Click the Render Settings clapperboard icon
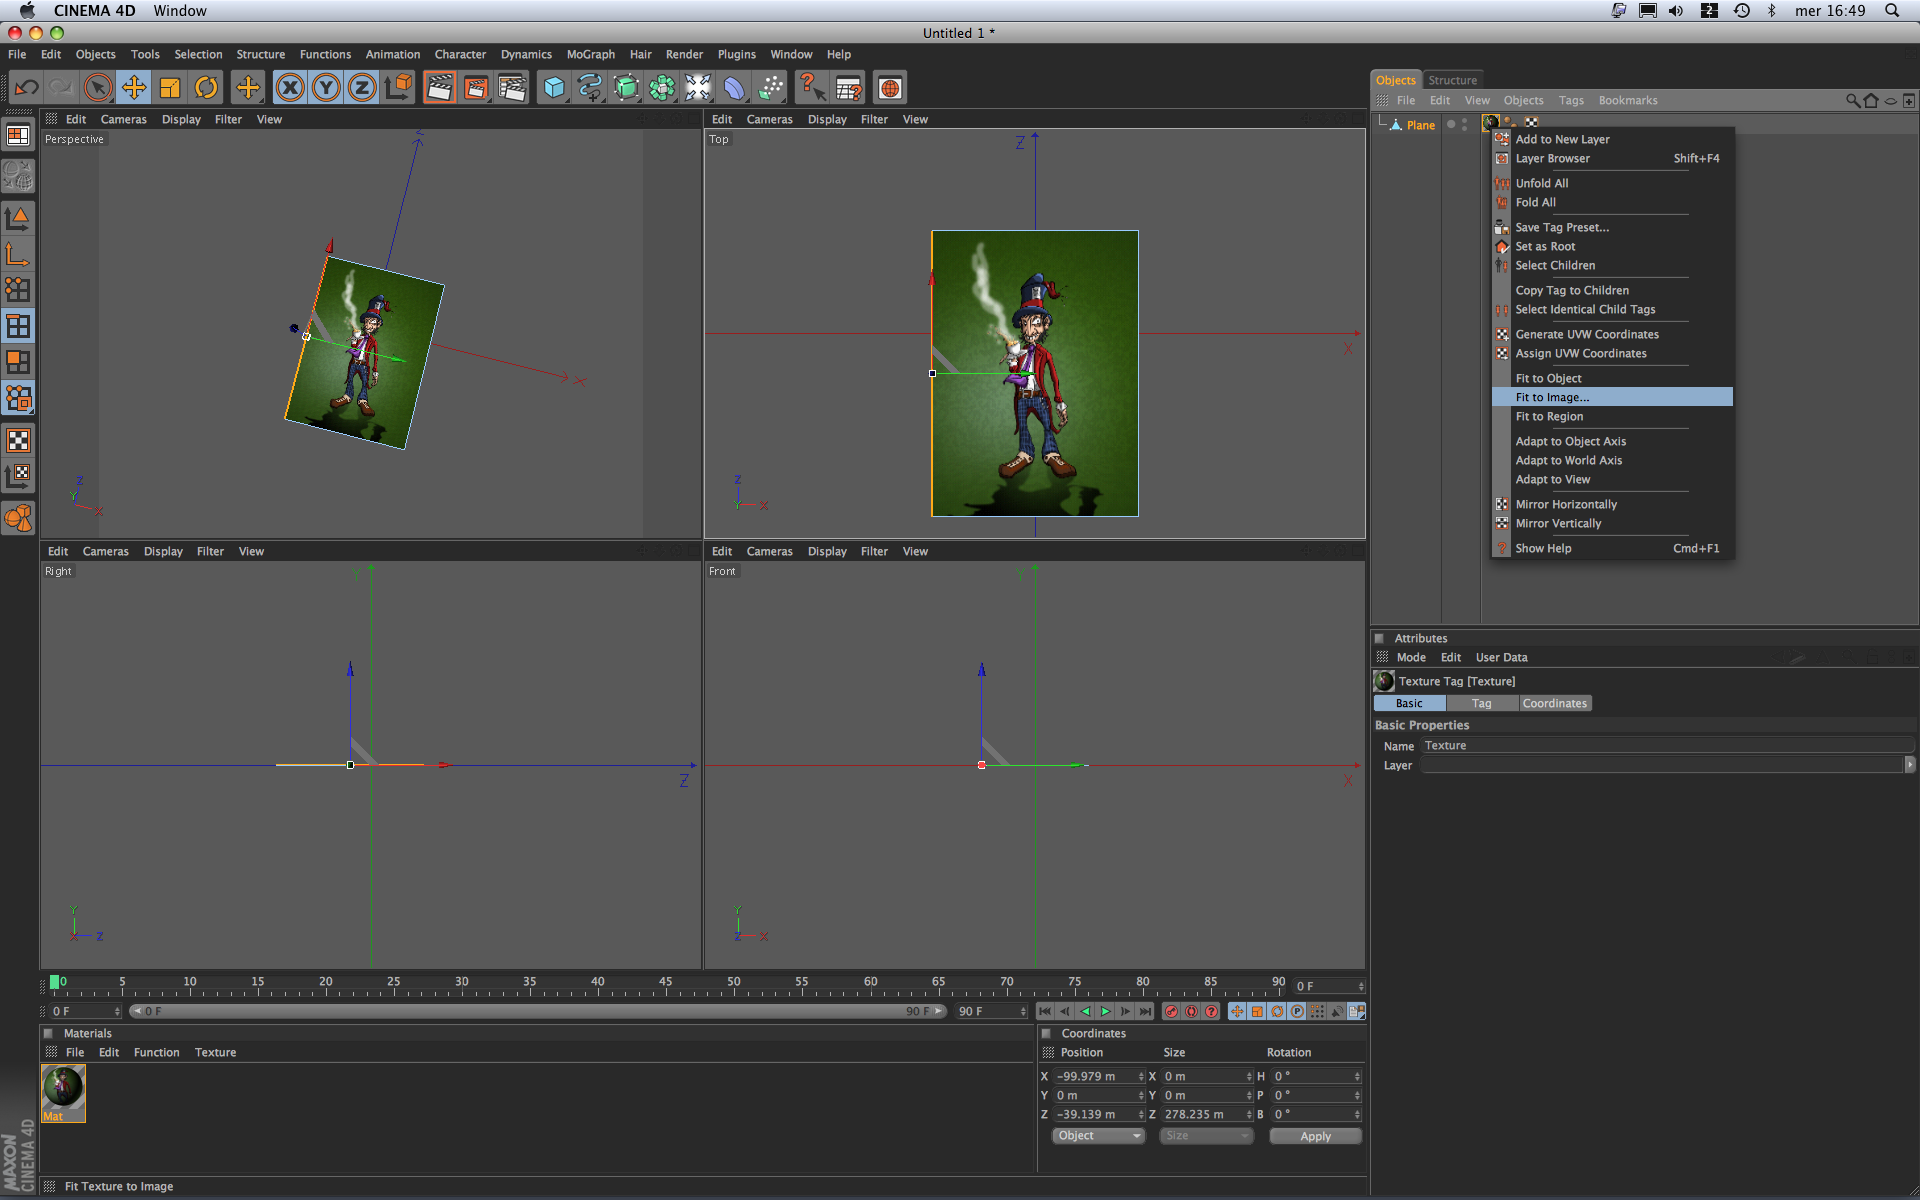 [x=512, y=88]
